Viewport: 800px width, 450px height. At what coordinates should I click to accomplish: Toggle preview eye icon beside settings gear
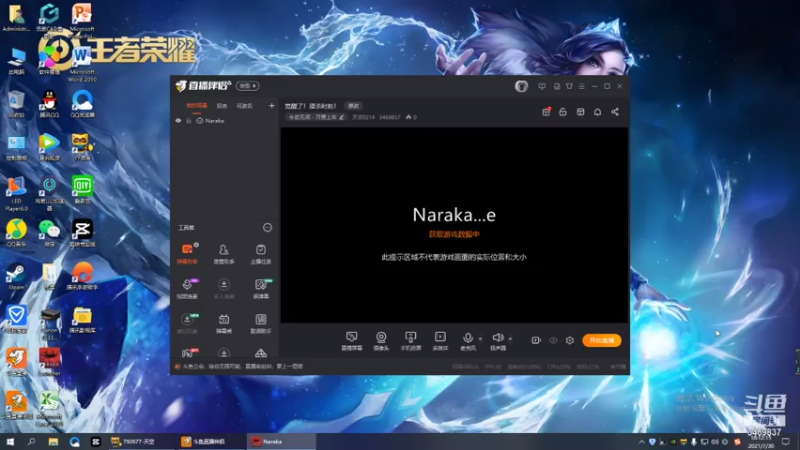pyautogui.click(x=553, y=340)
